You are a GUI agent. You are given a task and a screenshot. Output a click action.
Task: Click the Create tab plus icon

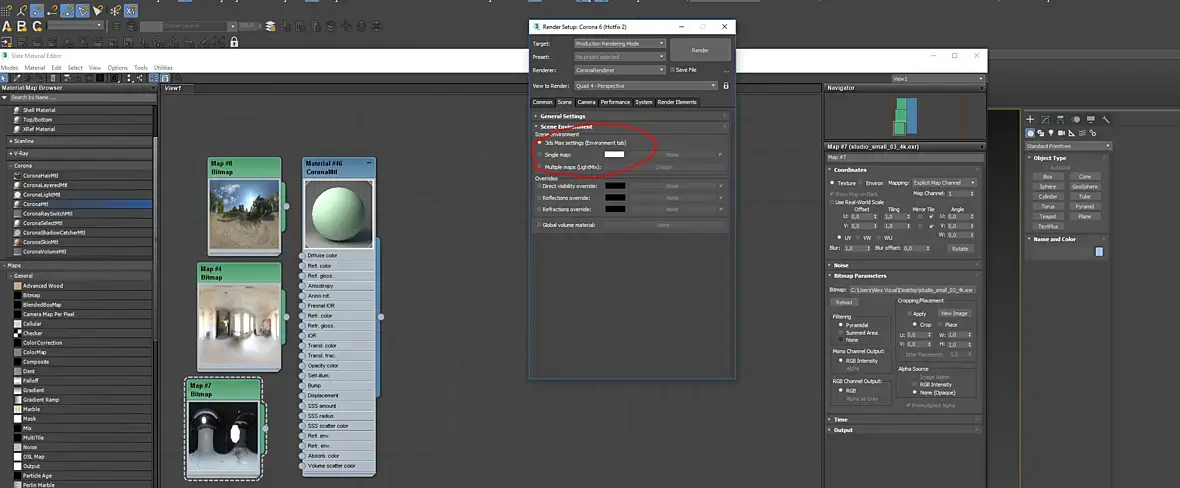tap(1030, 119)
